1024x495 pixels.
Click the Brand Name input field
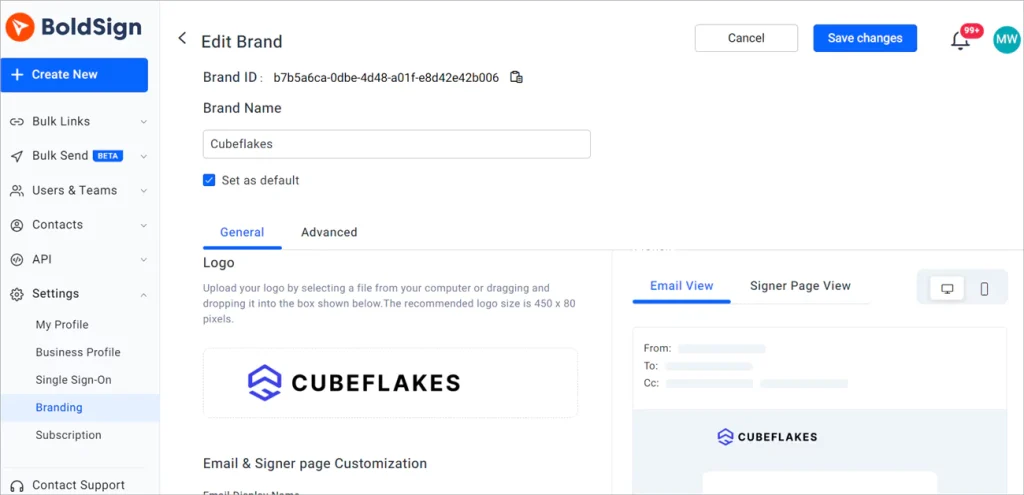[396, 144]
